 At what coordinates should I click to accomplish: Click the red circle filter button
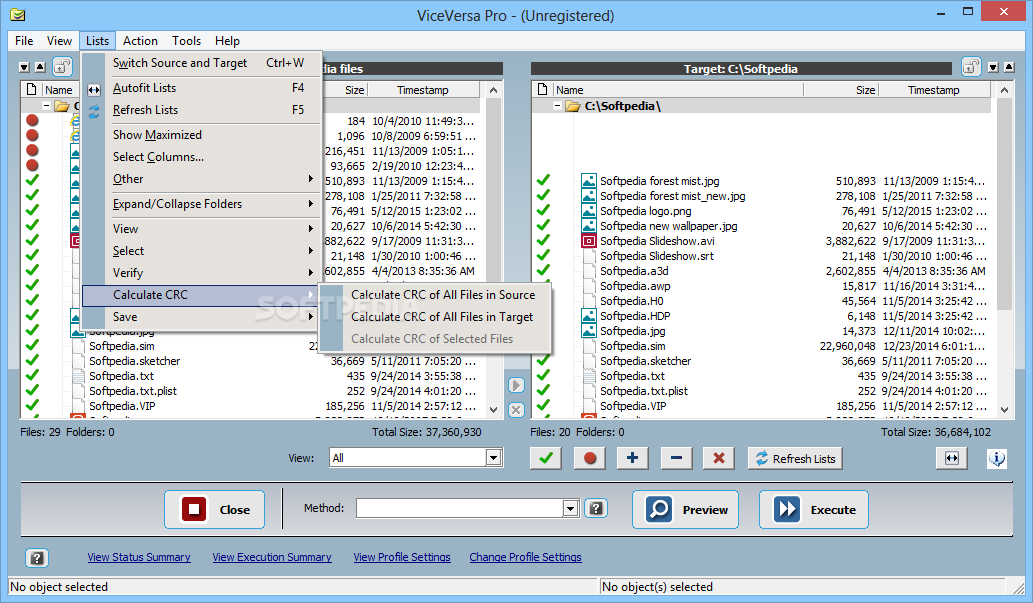coord(589,458)
